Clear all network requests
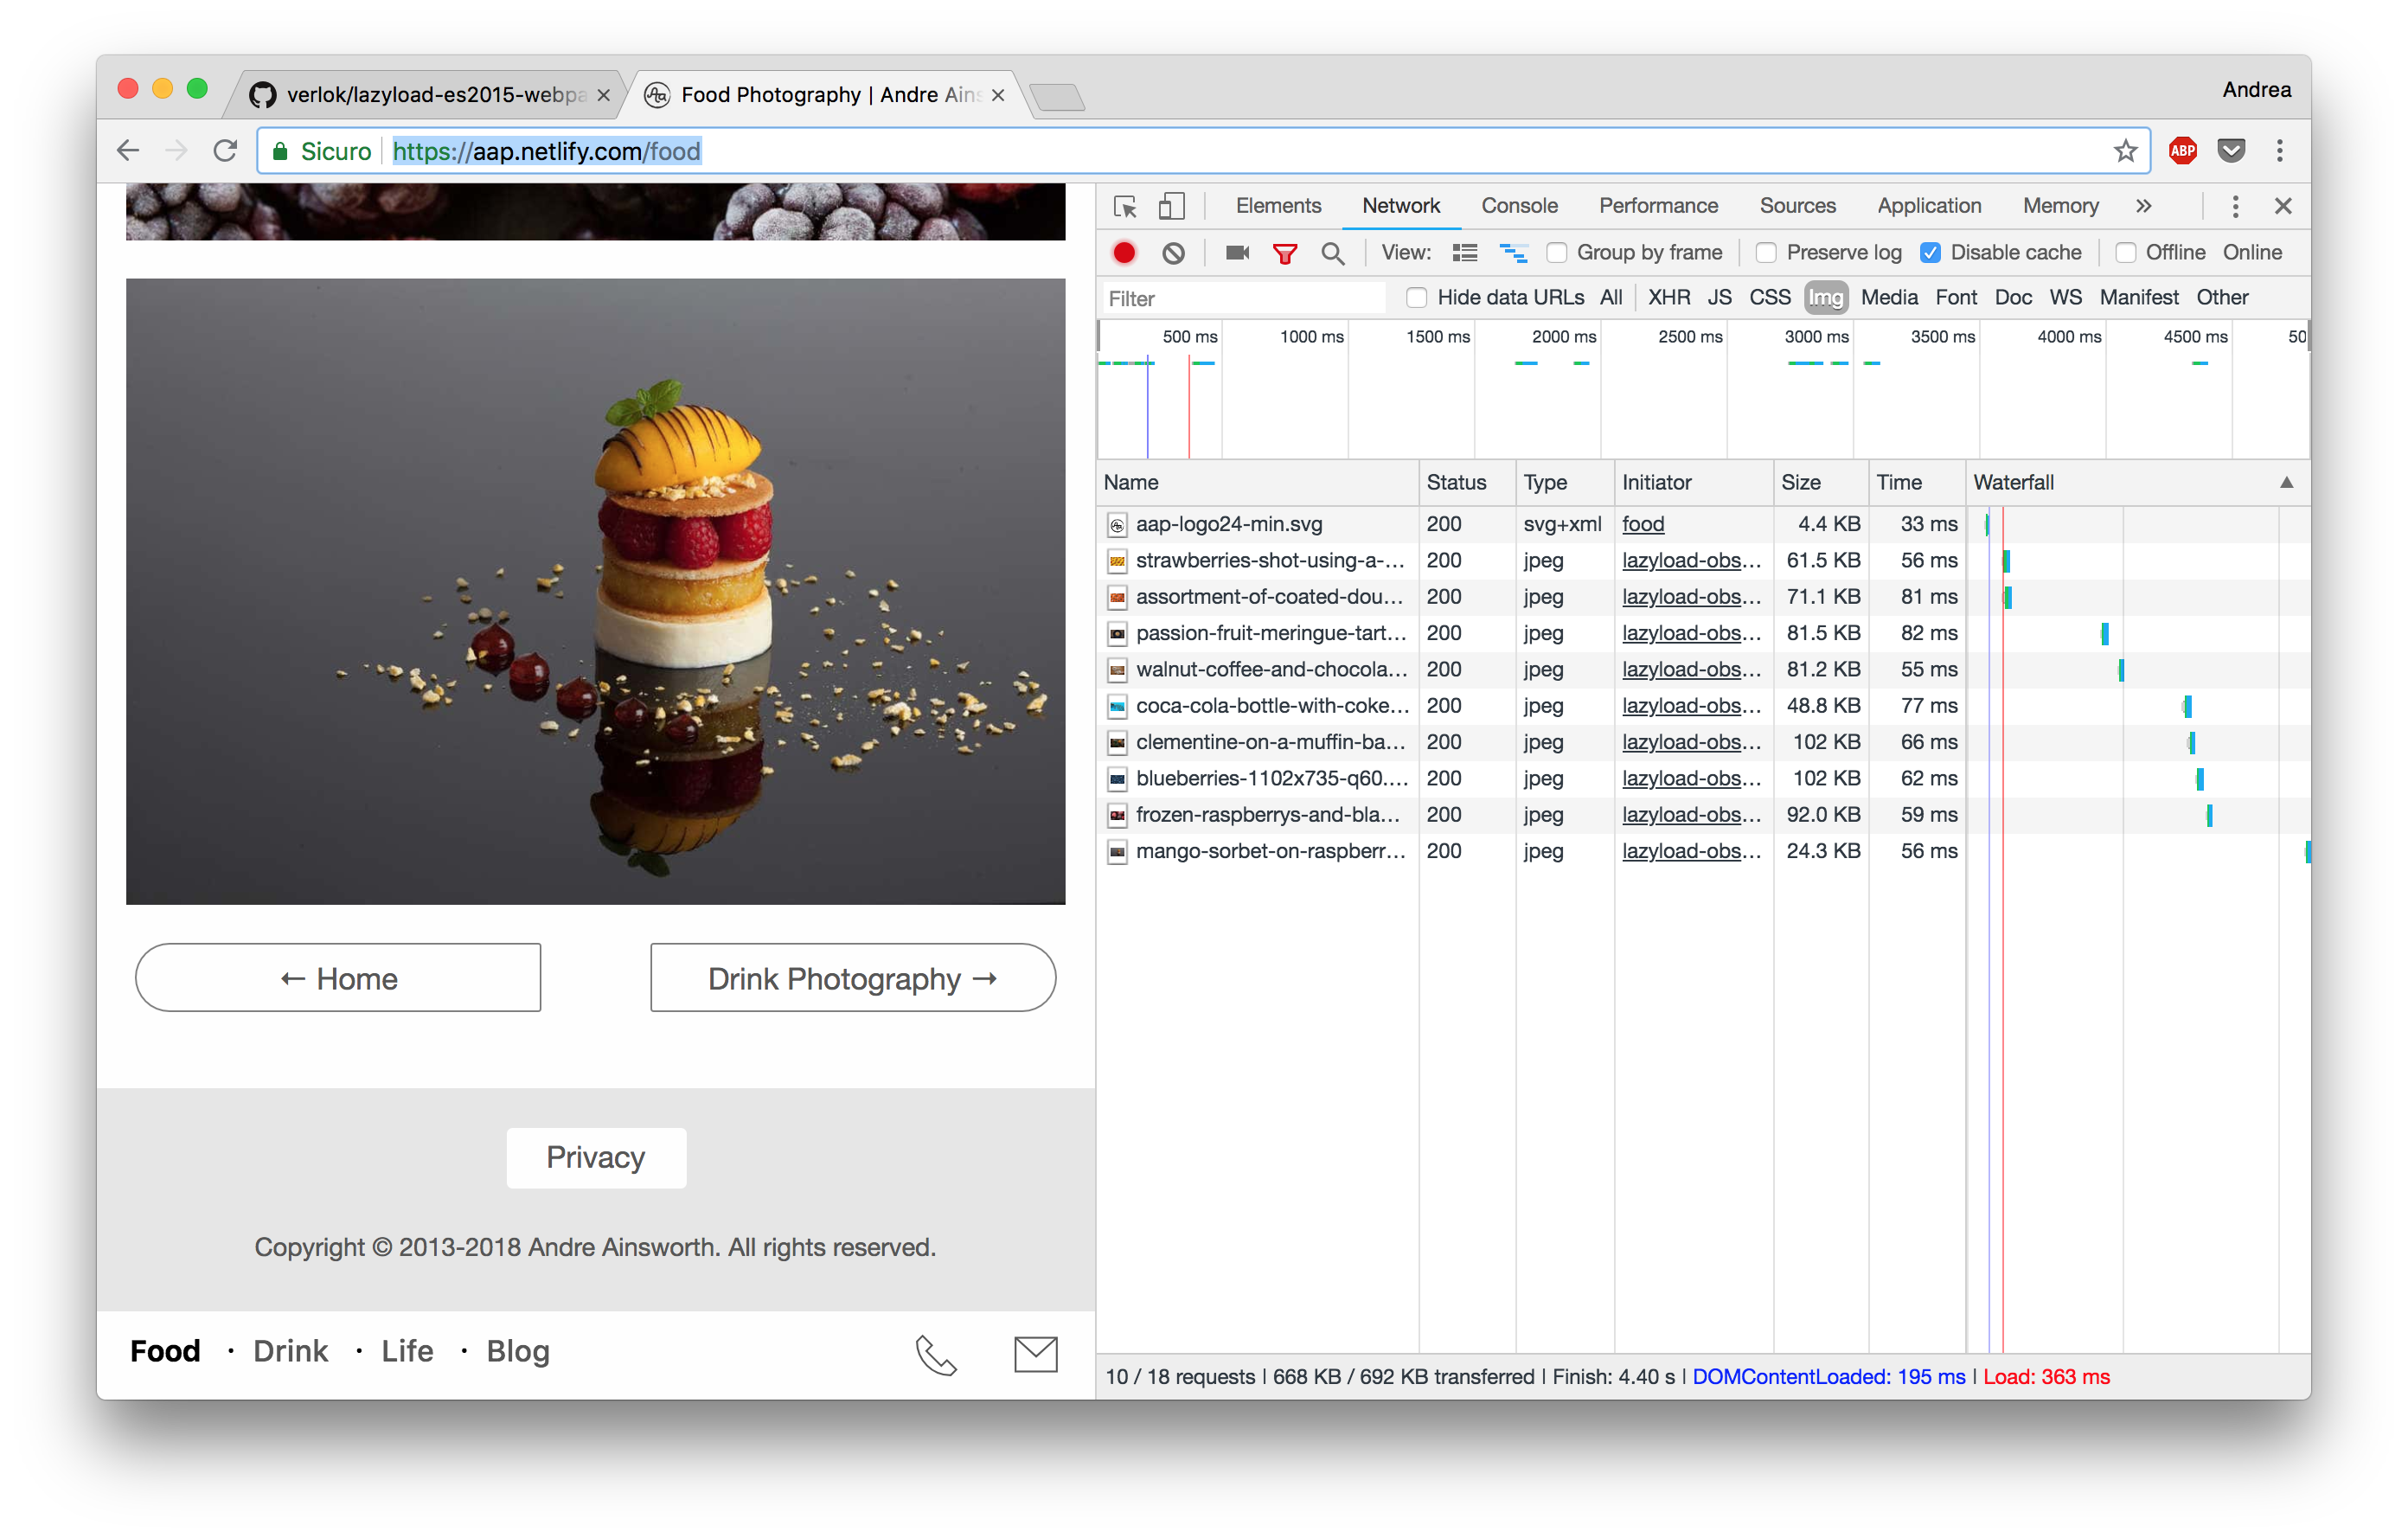Image resolution: width=2408 pixels, height=1538 pixels. (x=1172, y=252)
